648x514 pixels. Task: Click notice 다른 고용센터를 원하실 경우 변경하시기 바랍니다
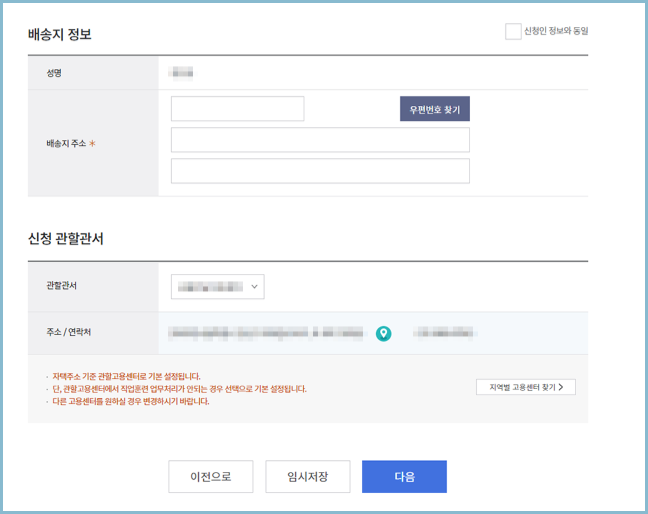131,401
